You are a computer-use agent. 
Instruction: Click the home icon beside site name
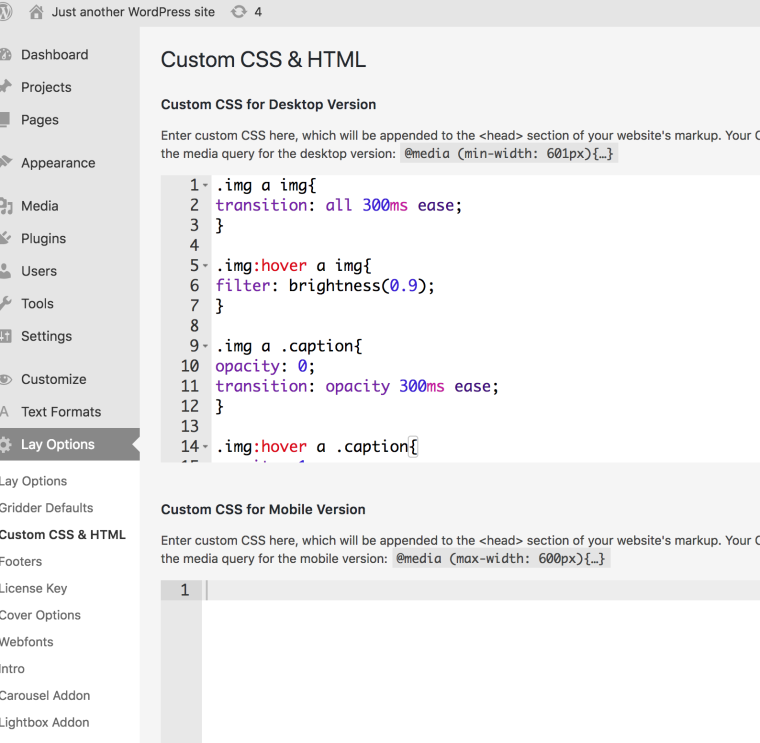tap(36, 12)
